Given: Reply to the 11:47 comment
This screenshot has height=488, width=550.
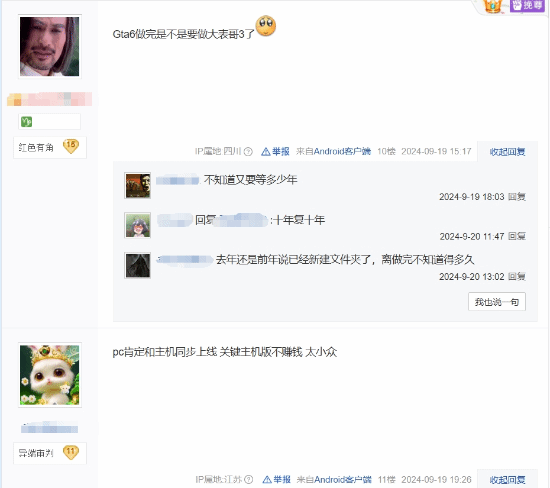Looking at the screenshot, I should coord(517,236).
